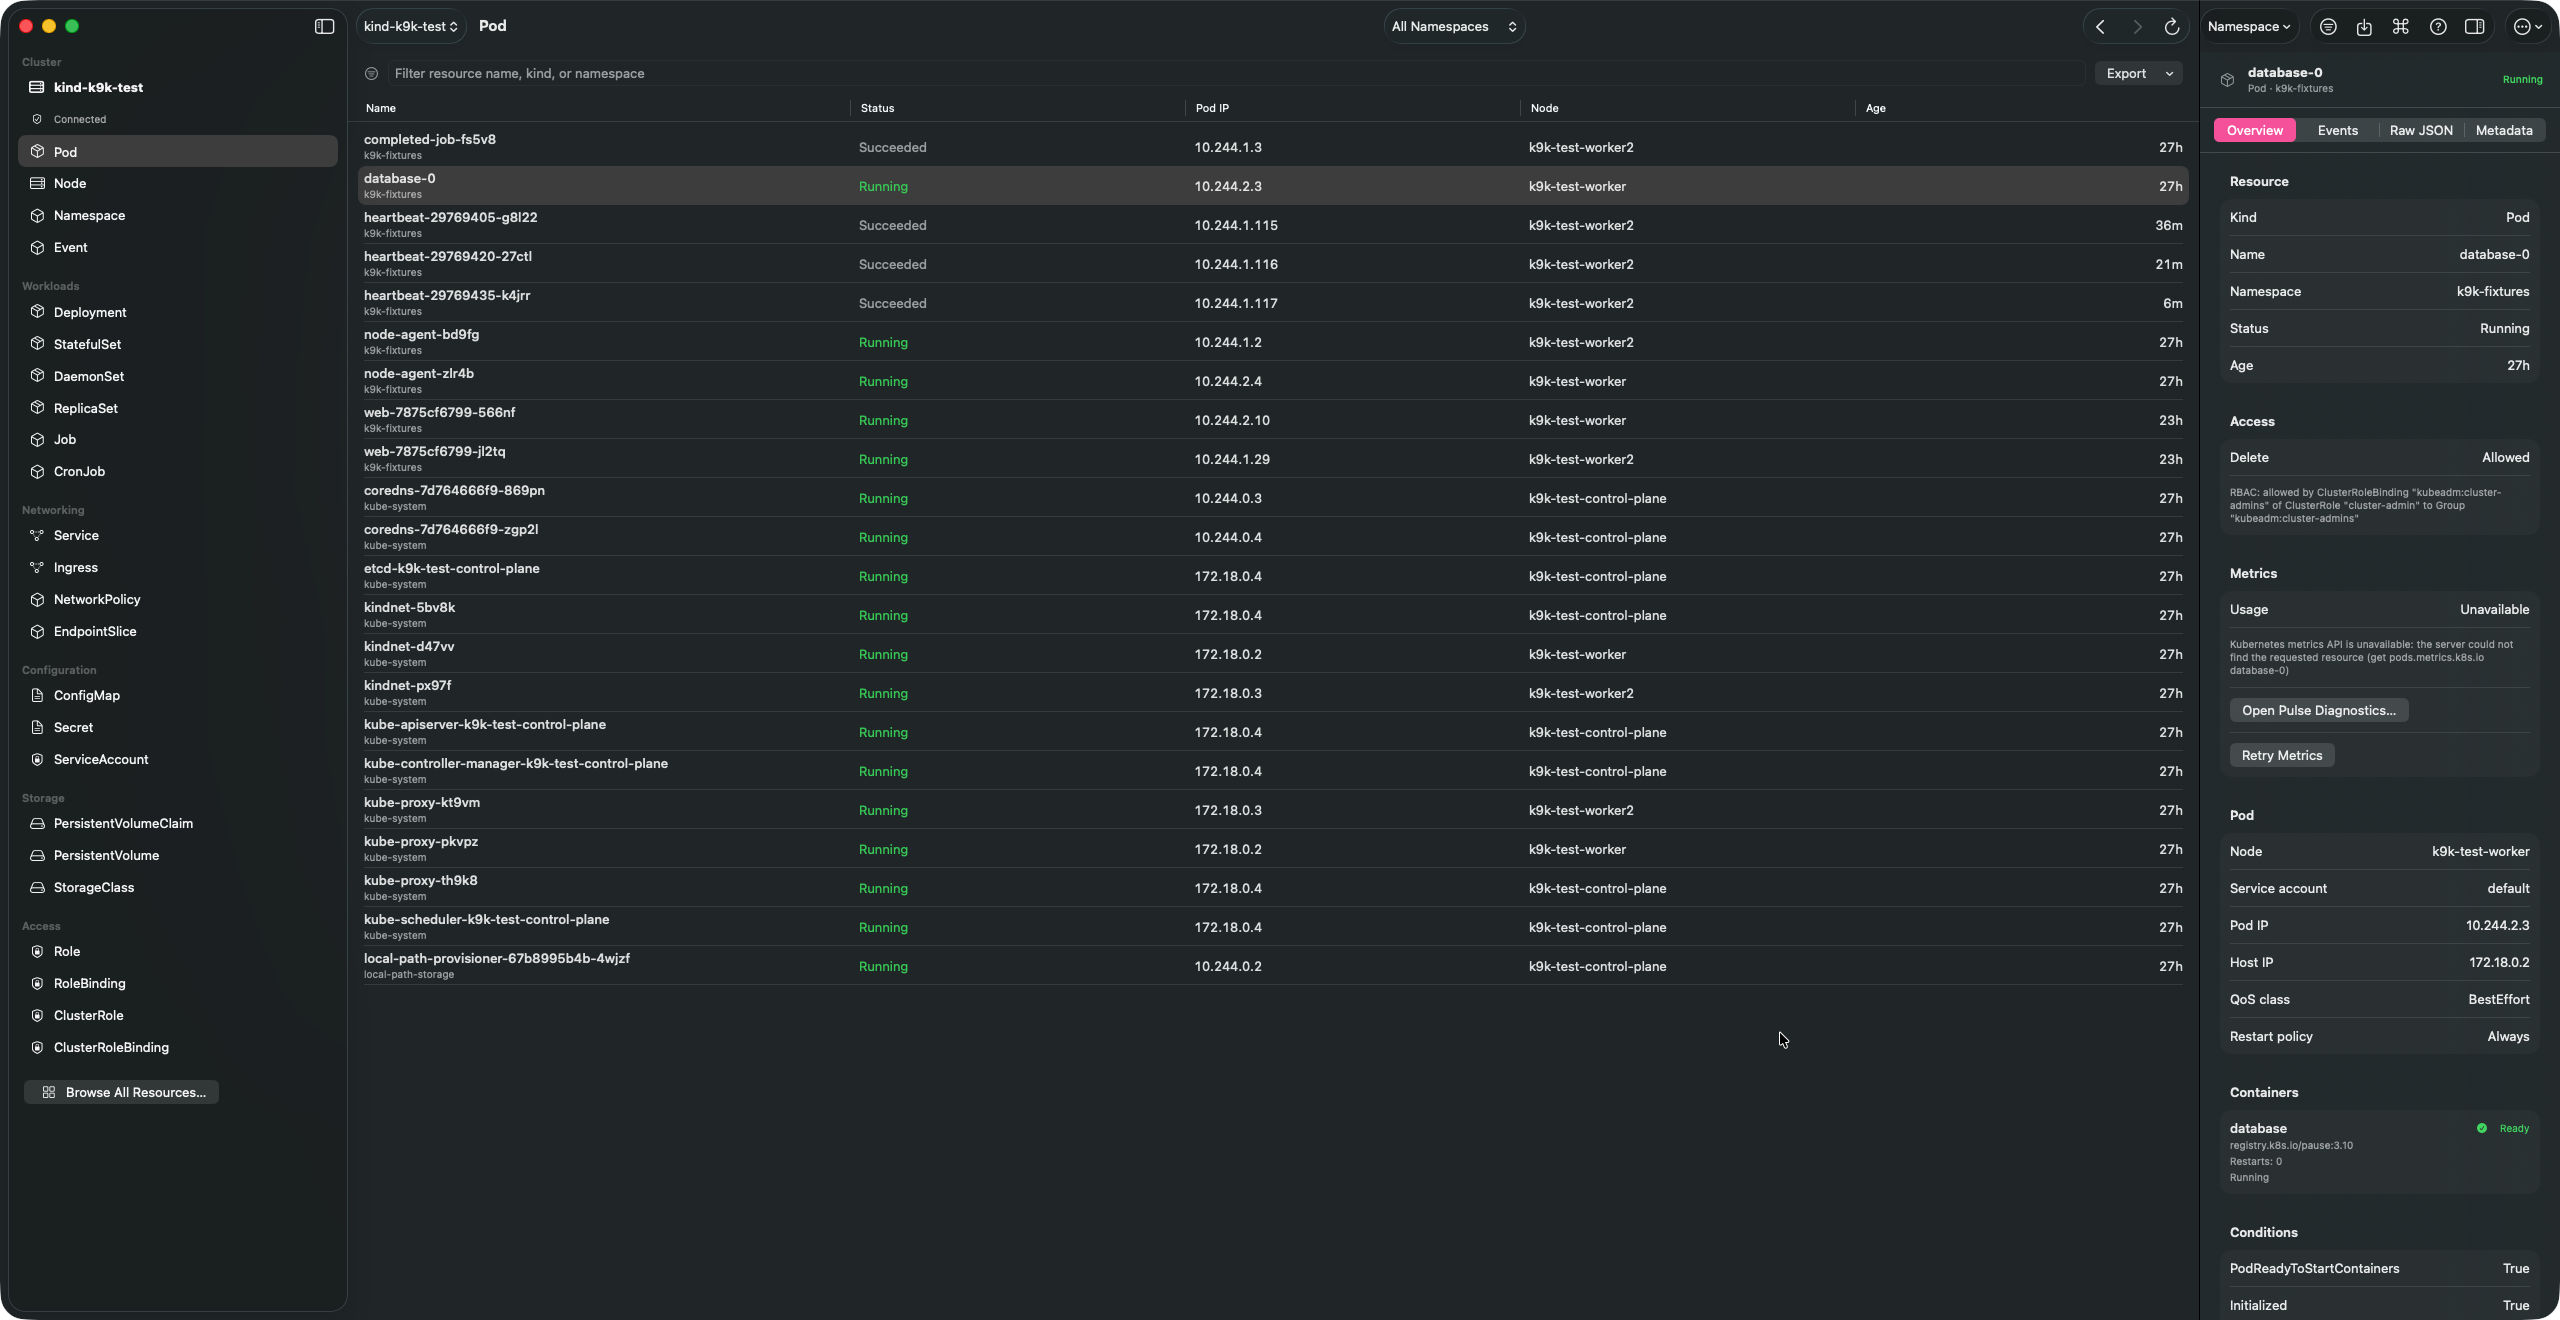Select the etcd-k9k-test-control-plane pod row
2560x1320 pixels.
coord(1273,576)
